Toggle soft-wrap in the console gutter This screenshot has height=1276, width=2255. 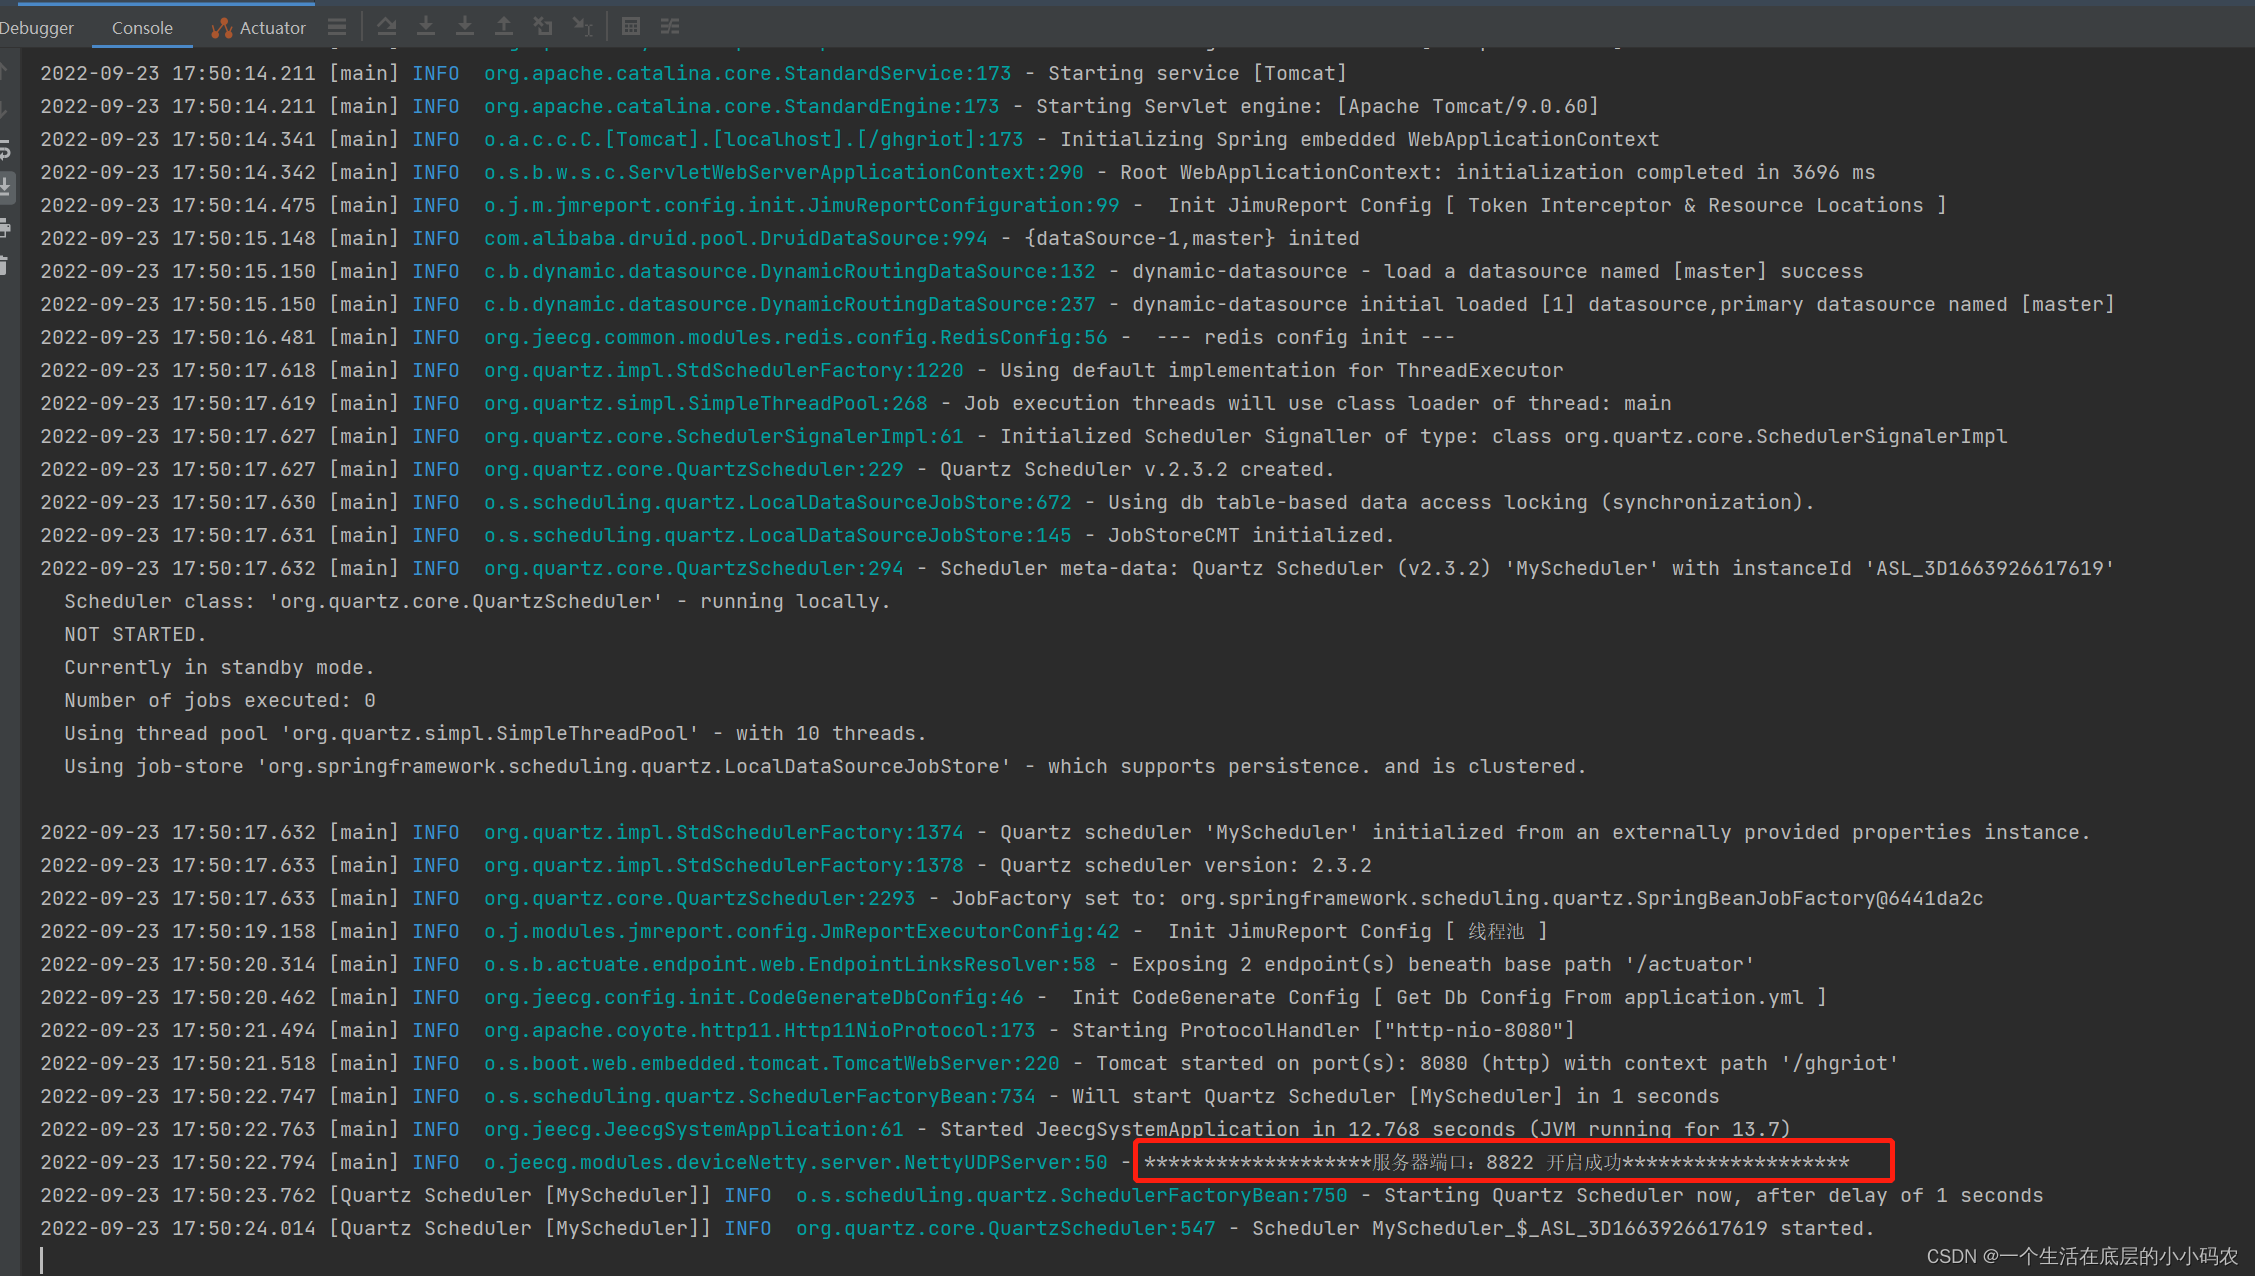coord(5,150)
